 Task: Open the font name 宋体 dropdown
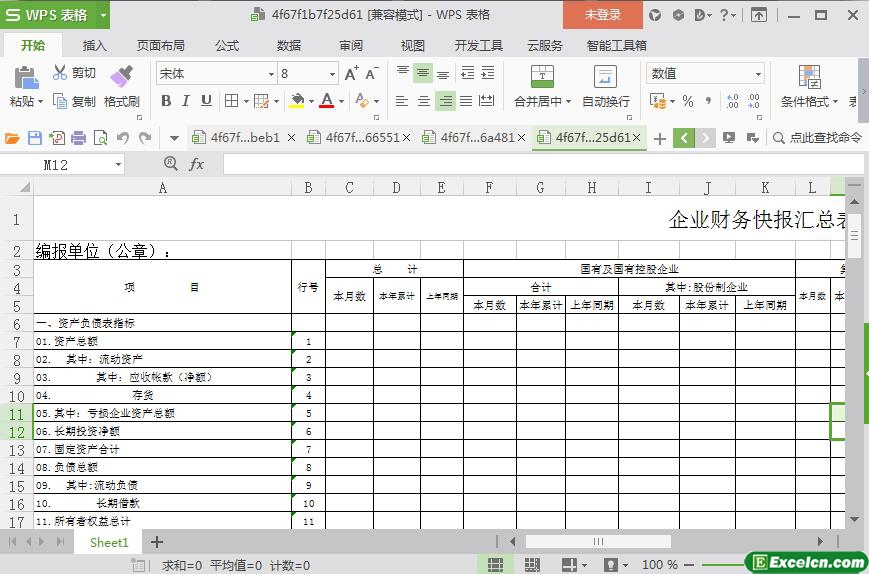271,74
